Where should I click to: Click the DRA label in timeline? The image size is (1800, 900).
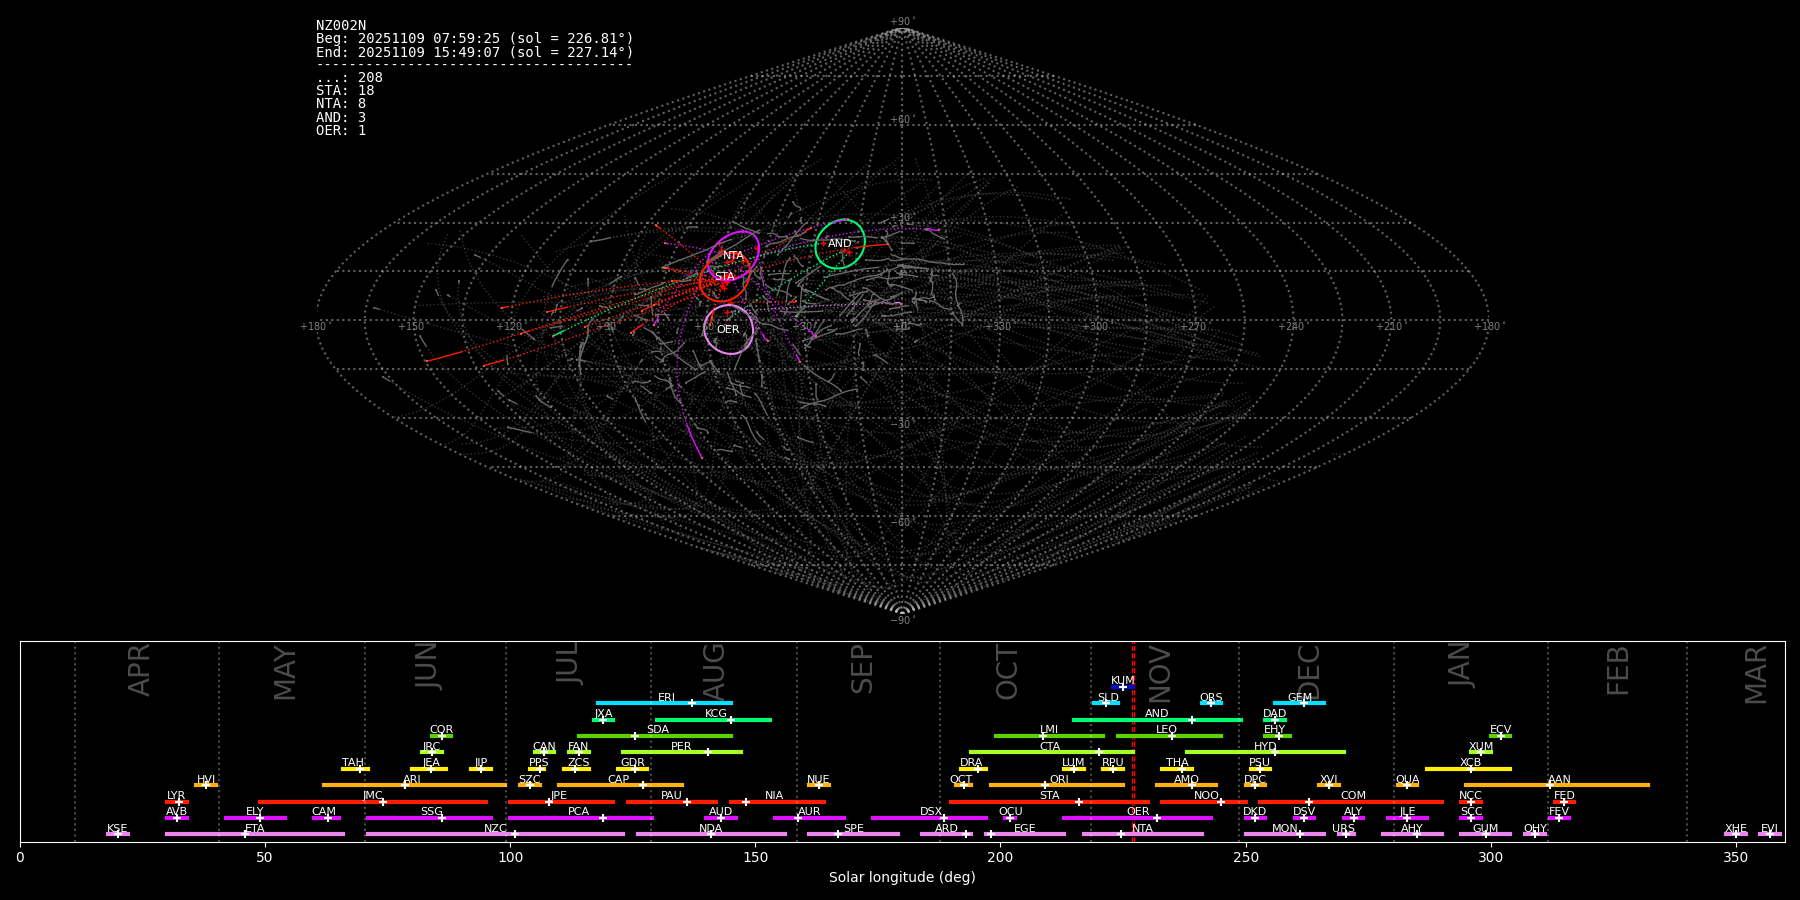pos(971,763)
